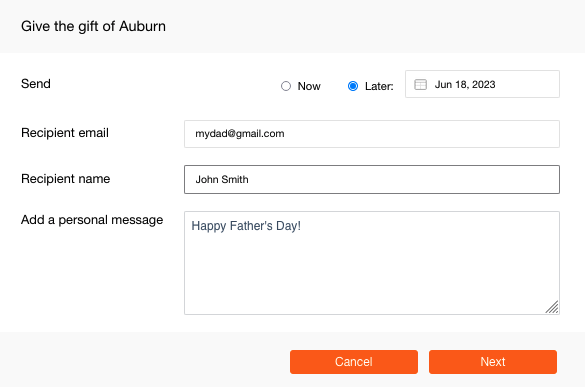Focus the Recipient name field
Screen dimensions: 585x387
coord(372,180)
